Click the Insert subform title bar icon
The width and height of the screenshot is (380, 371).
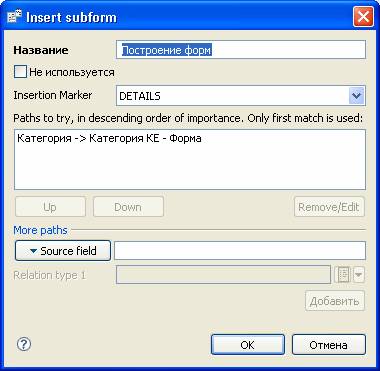click(x=14, y=16)
